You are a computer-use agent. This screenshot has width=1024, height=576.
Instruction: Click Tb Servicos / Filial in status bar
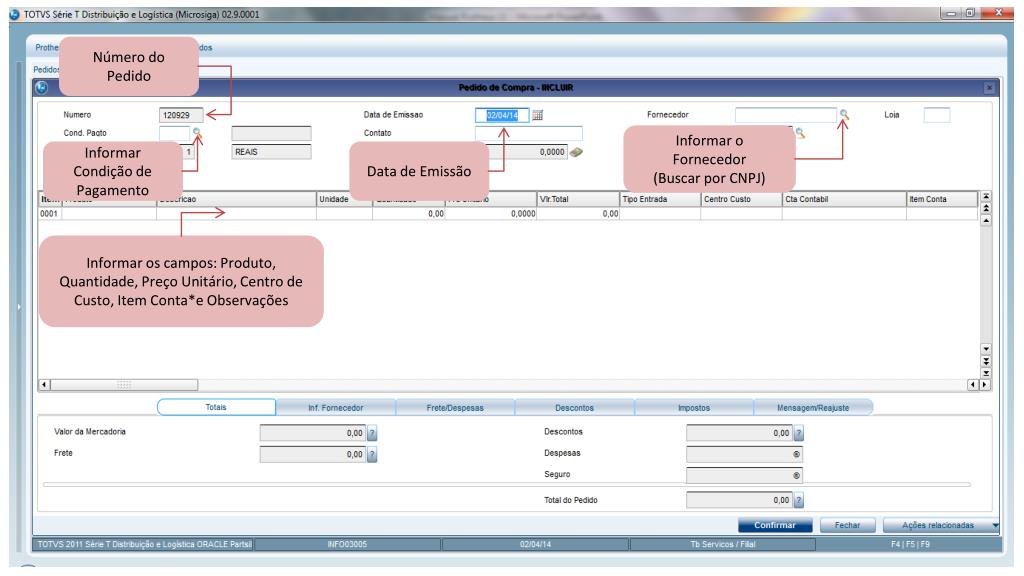[x=723, y=545]
